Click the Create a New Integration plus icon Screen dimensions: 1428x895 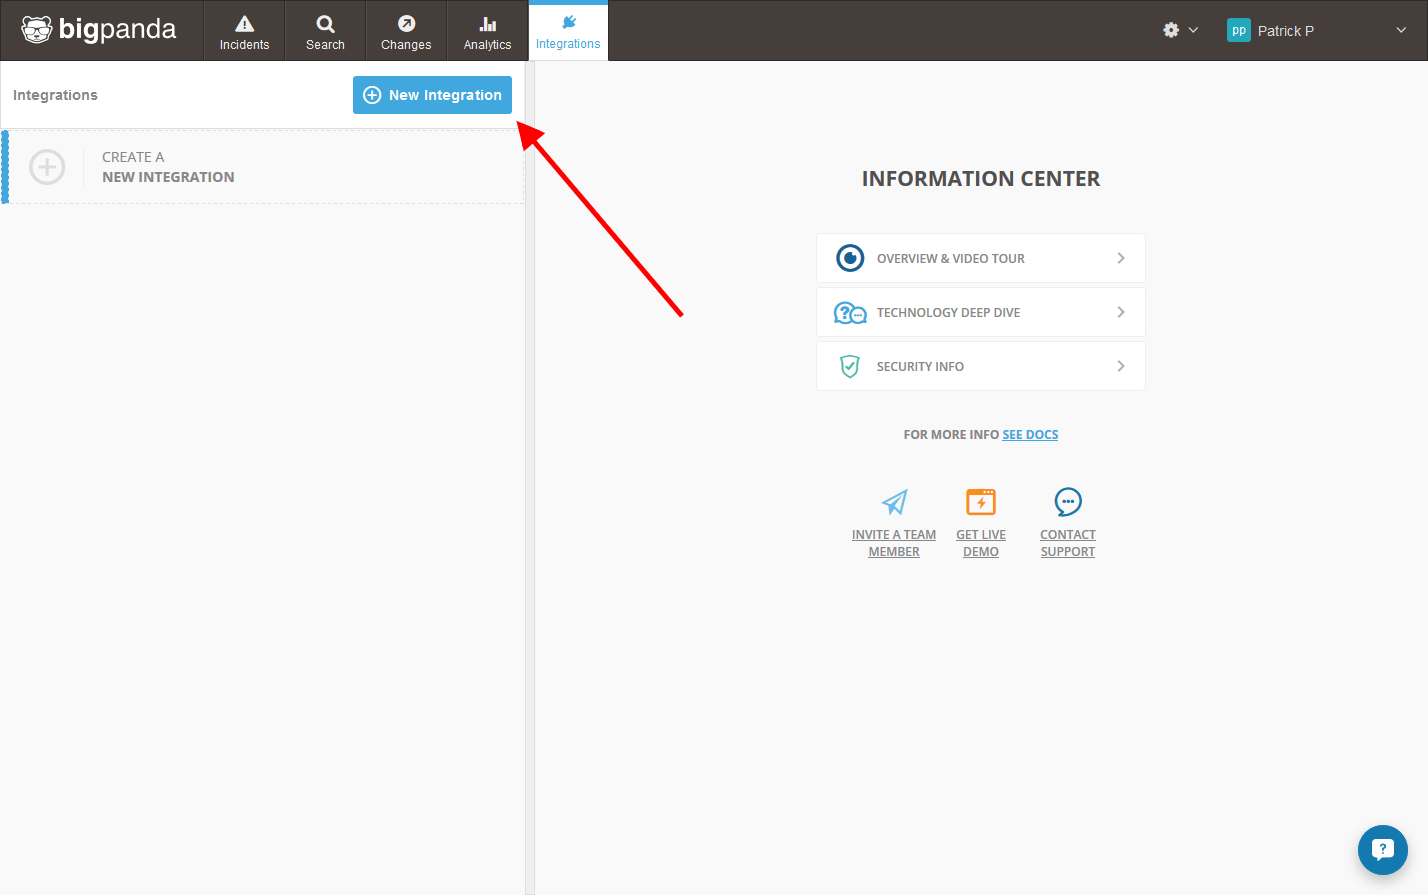tap(47, 167)
